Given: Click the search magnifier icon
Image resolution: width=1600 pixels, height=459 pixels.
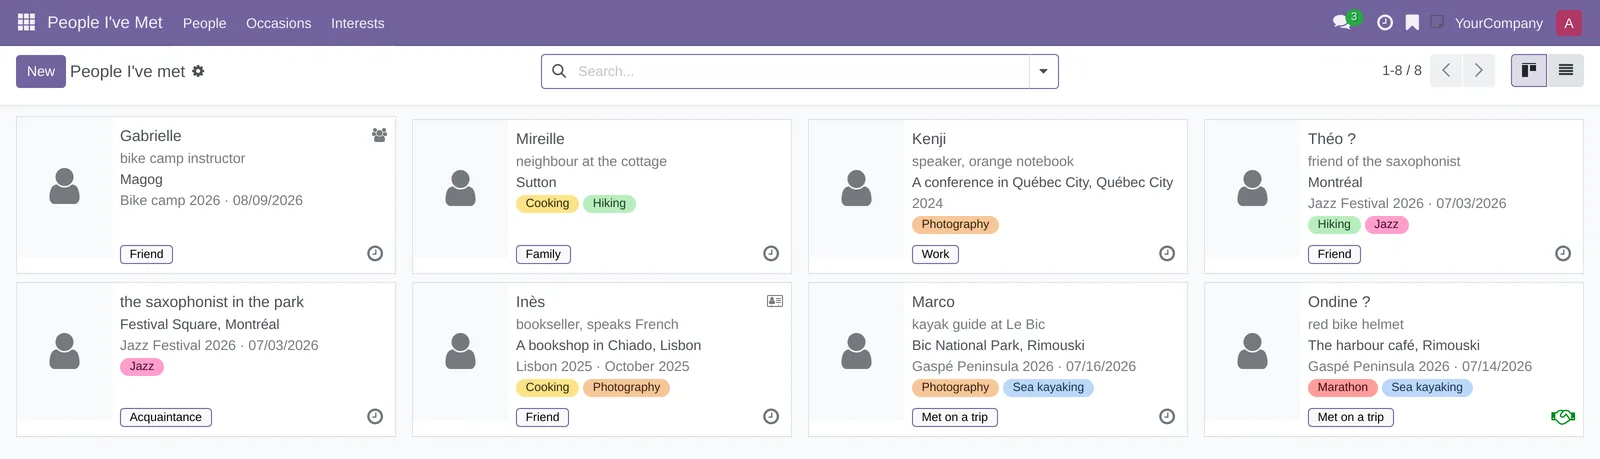Looking at the screenshot, I should pos(559,71).
